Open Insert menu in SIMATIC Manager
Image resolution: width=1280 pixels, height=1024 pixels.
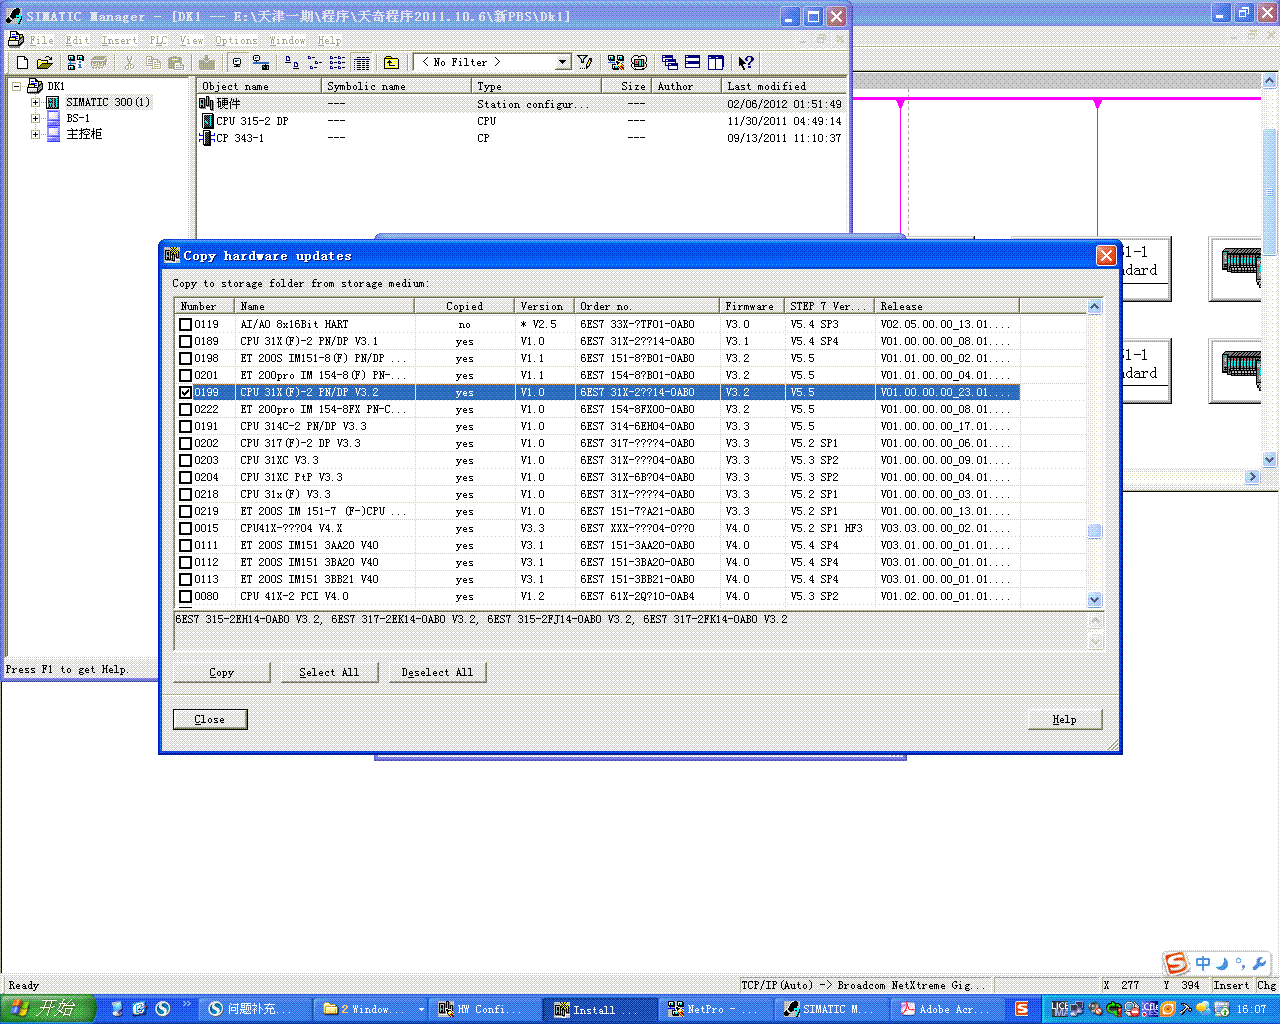tap(119, 40)
